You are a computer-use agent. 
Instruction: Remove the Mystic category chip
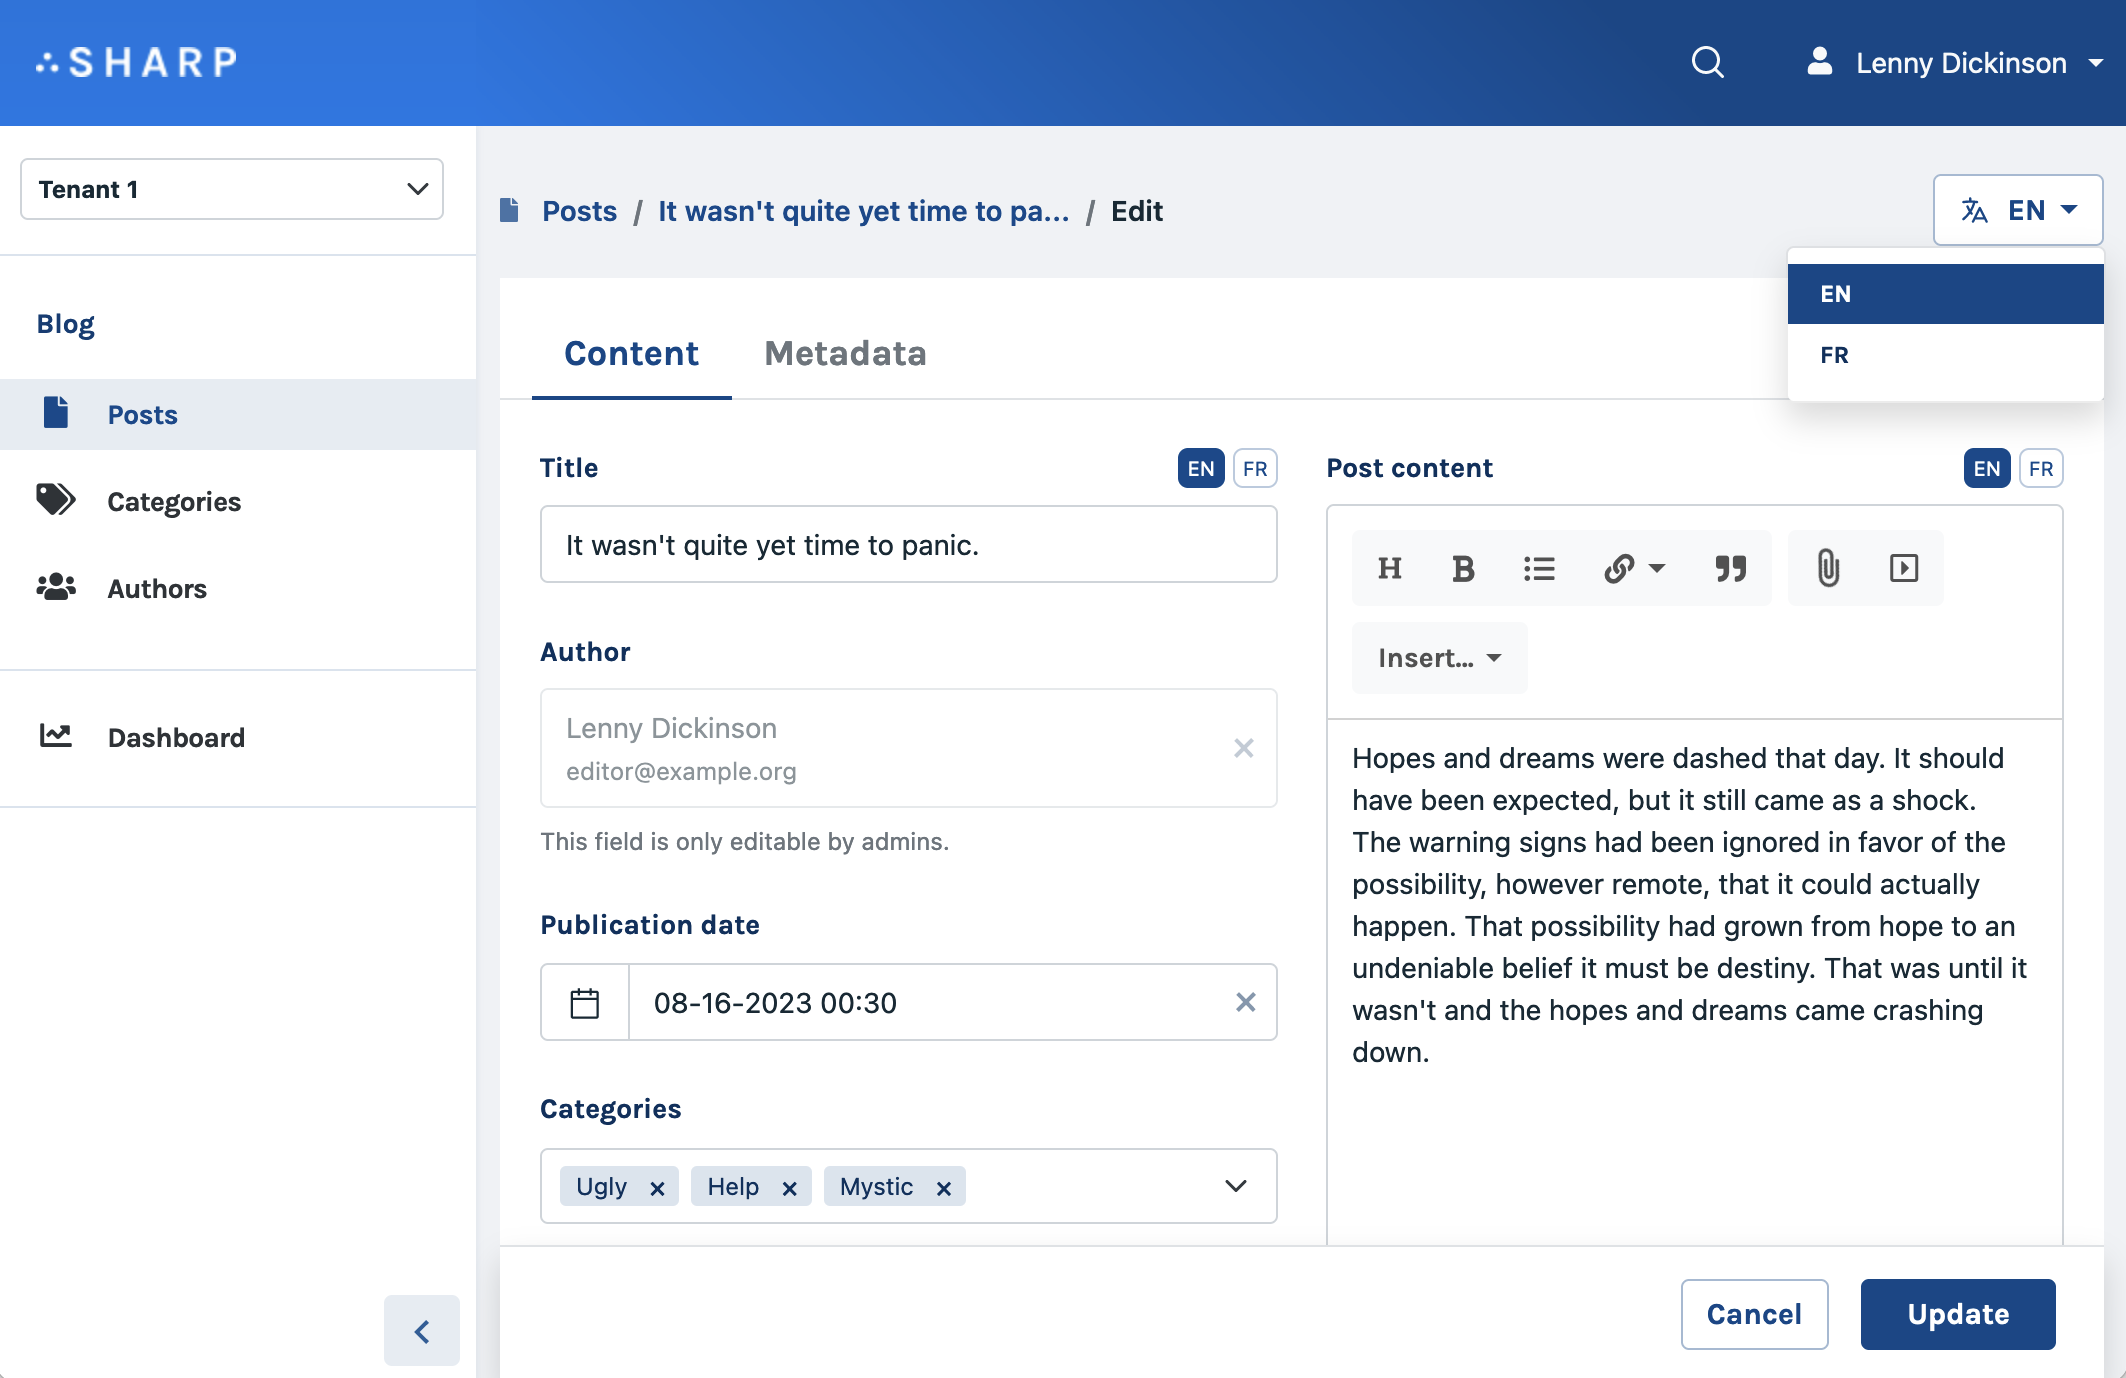pos(942,1188)
